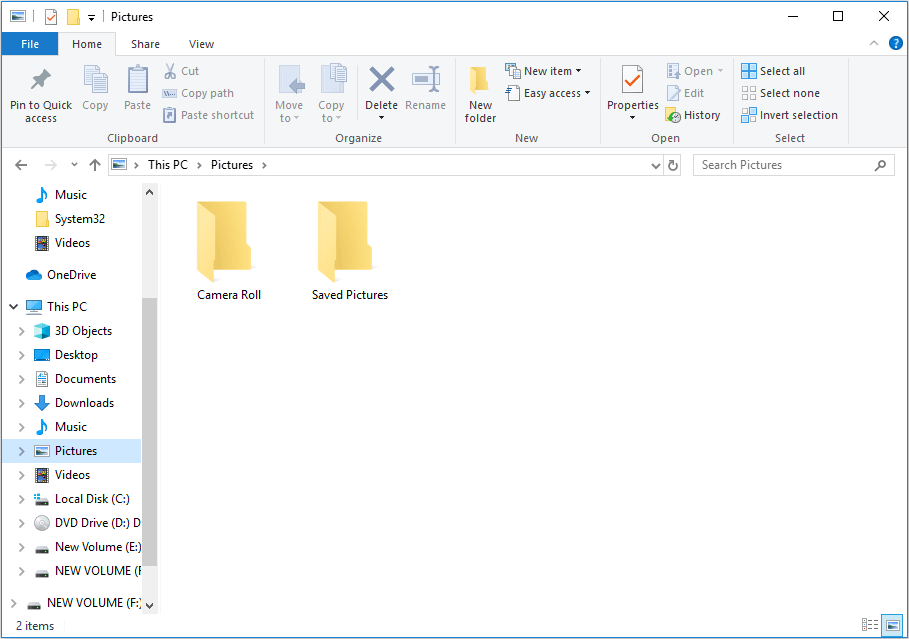Click the Properties quick access toolbar icon

point(51,17)
